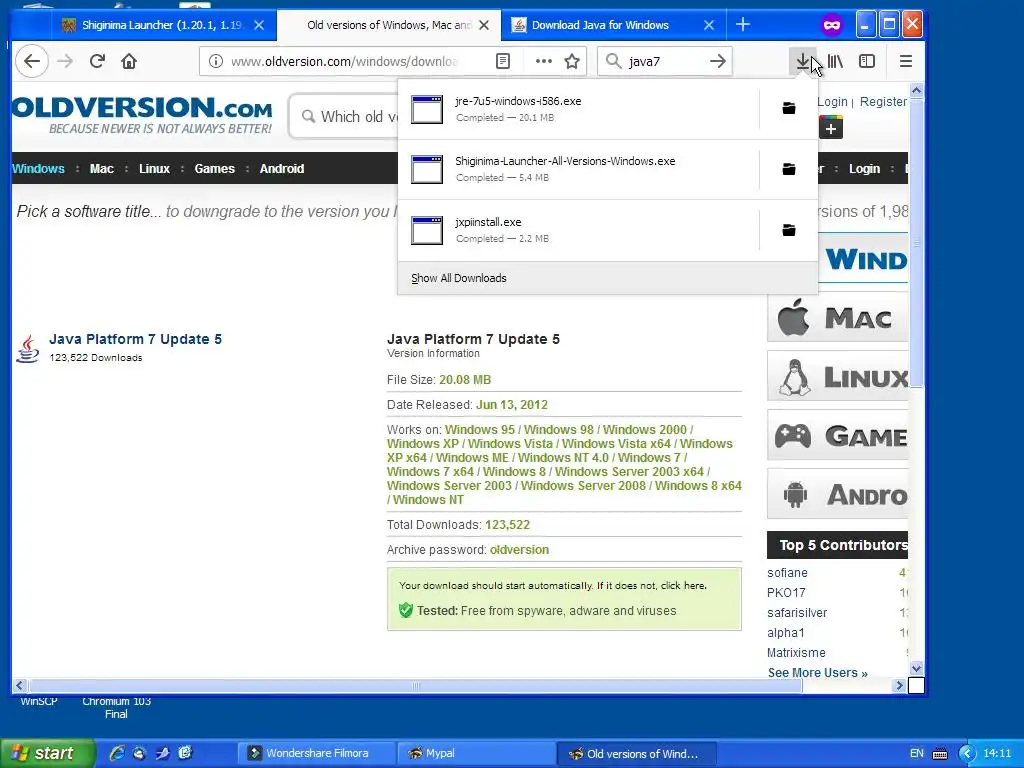Open Mac in the site nav bar
This screenshot has width=1024, height=768.
click(101, 168)
